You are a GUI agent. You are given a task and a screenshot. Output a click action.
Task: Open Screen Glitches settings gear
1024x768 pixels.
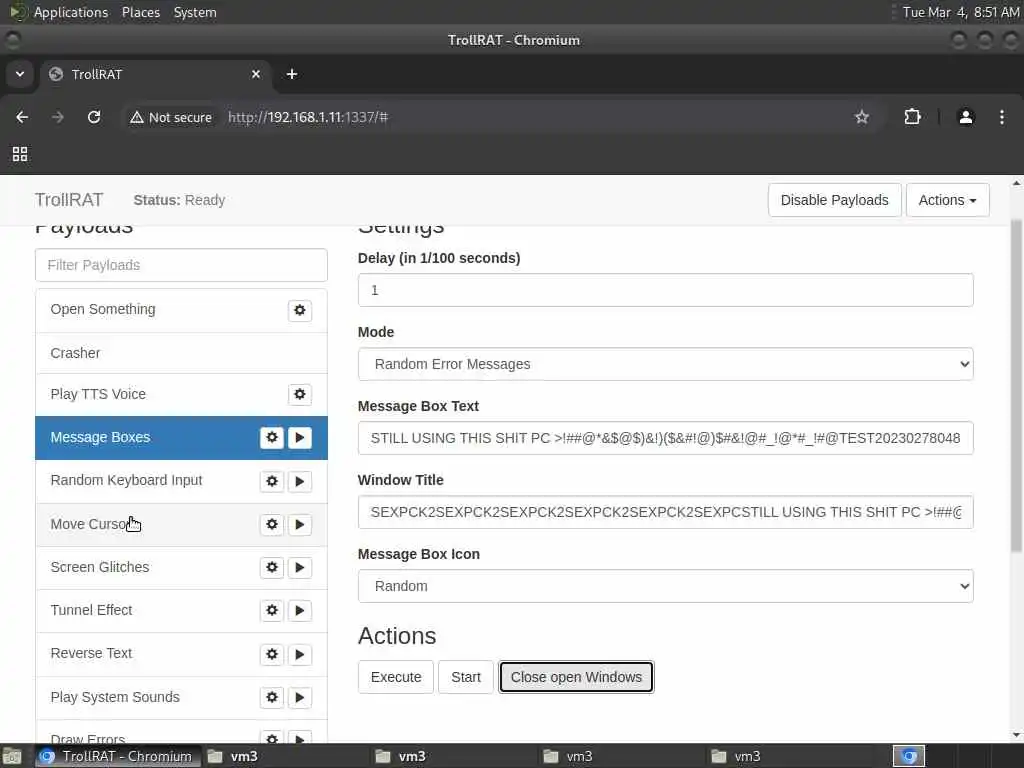(272, 568)
